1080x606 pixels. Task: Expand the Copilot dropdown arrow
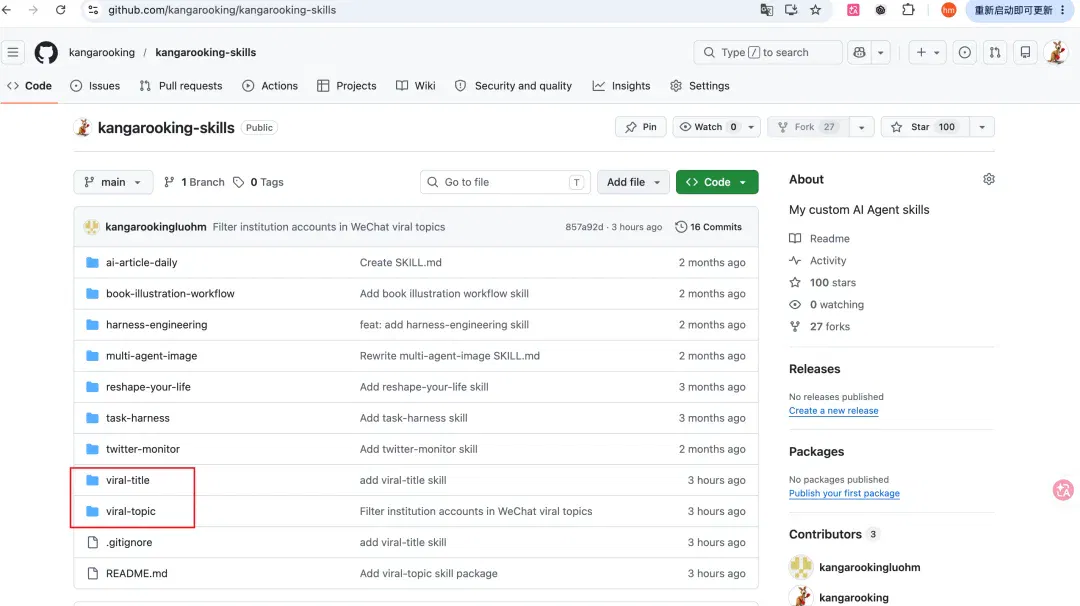coord(880,52)
